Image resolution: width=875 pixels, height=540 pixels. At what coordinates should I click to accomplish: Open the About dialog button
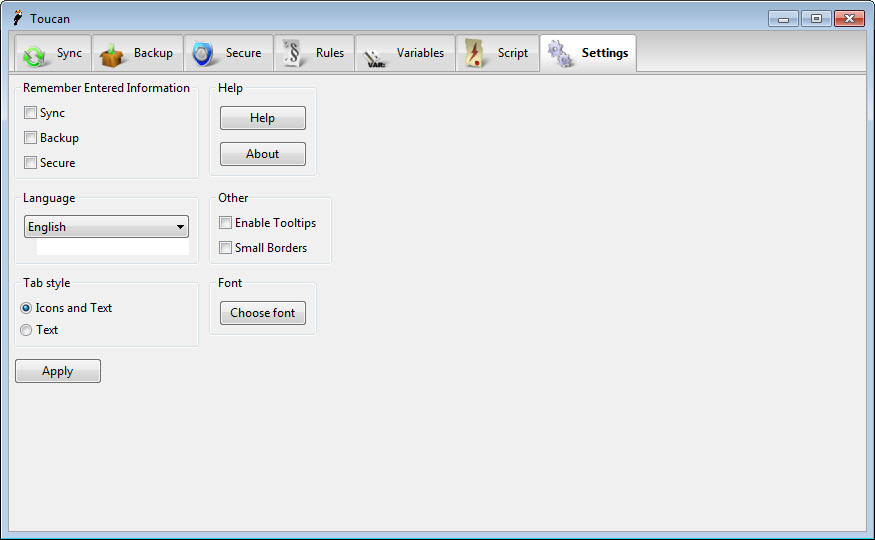(x=263, y=154)
